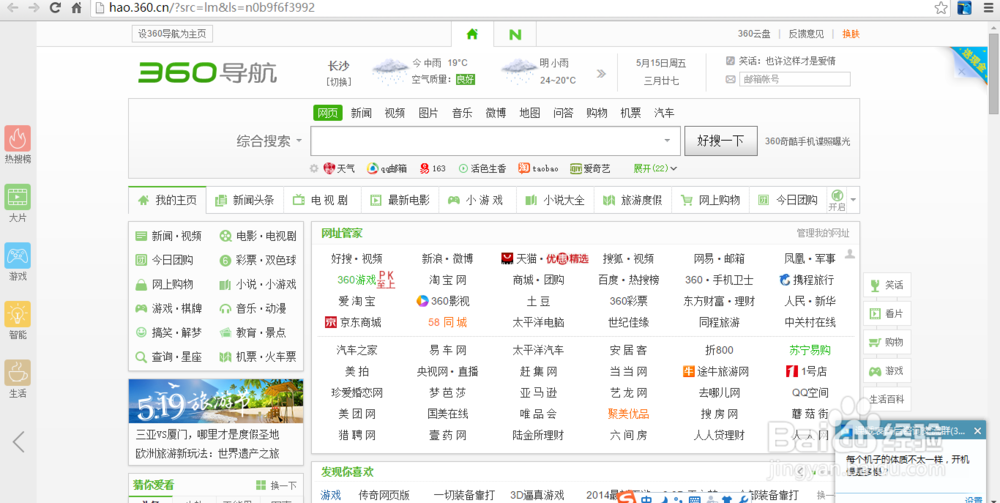Select the 网页 search tab
The height and width of the screenshot is (503, 1000).
pyautogui.click(x=328, y=113)
